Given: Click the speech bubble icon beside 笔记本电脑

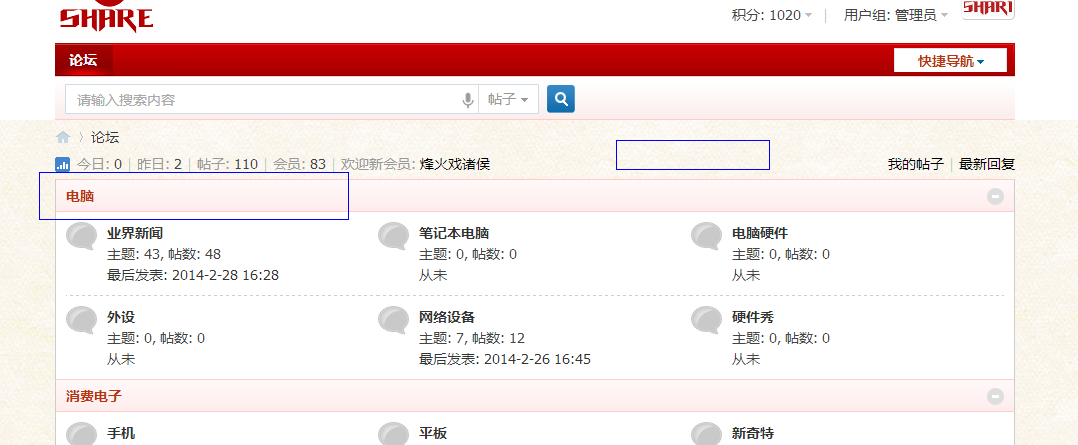Looking at the screenshot, I should point(394,236).
